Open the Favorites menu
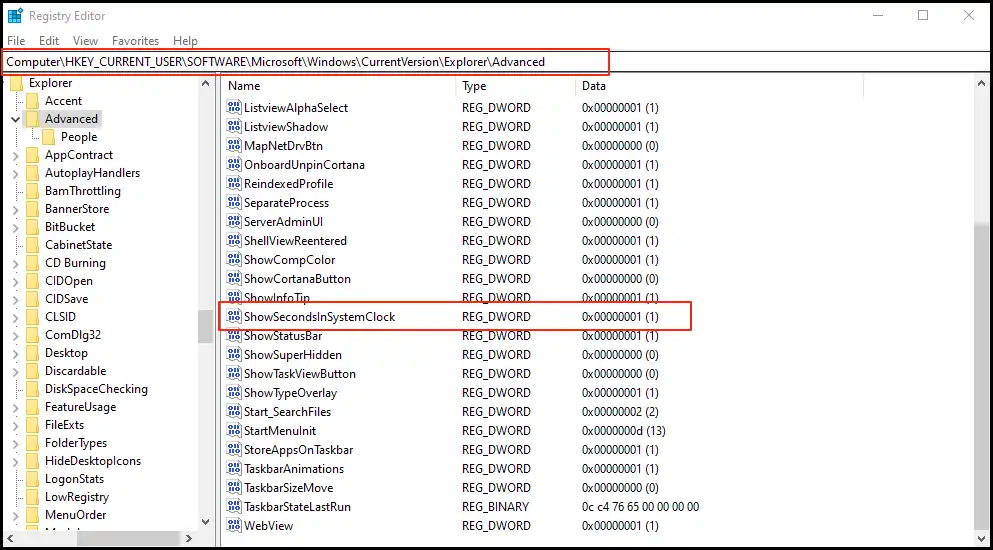 coord(136,41)
